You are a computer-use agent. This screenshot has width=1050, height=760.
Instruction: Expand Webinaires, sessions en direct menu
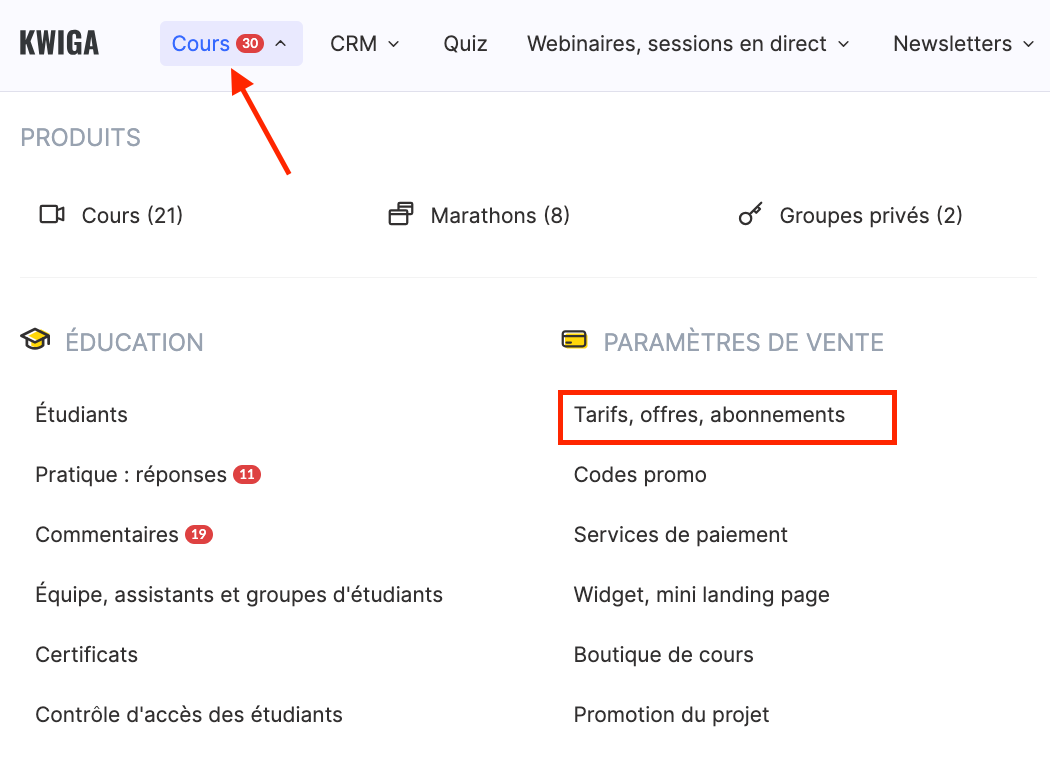(x=688, y=44)
